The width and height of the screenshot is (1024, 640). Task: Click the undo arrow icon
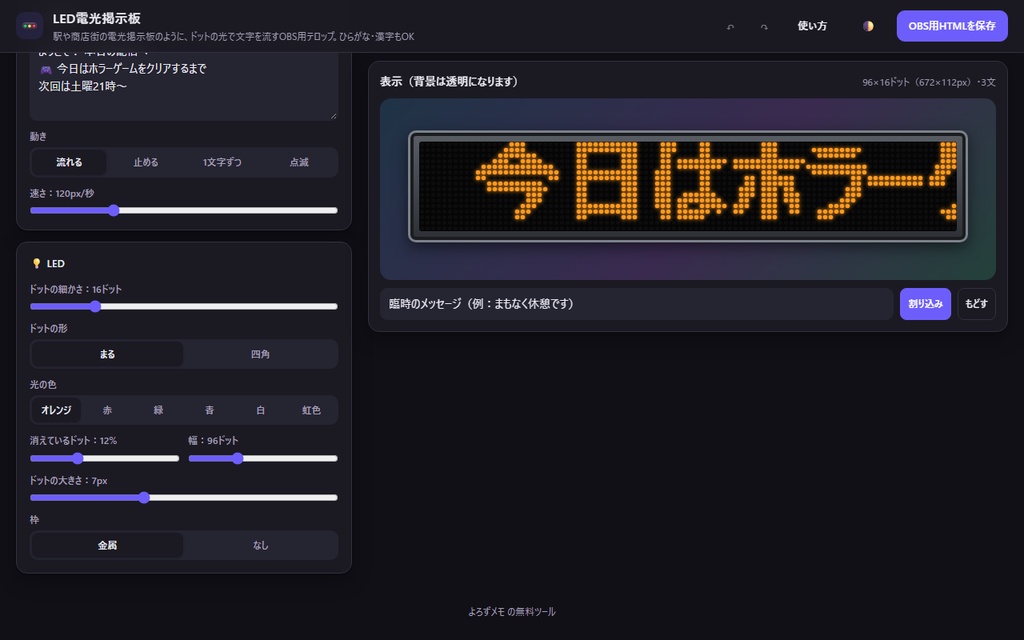(x=731, y=27)
